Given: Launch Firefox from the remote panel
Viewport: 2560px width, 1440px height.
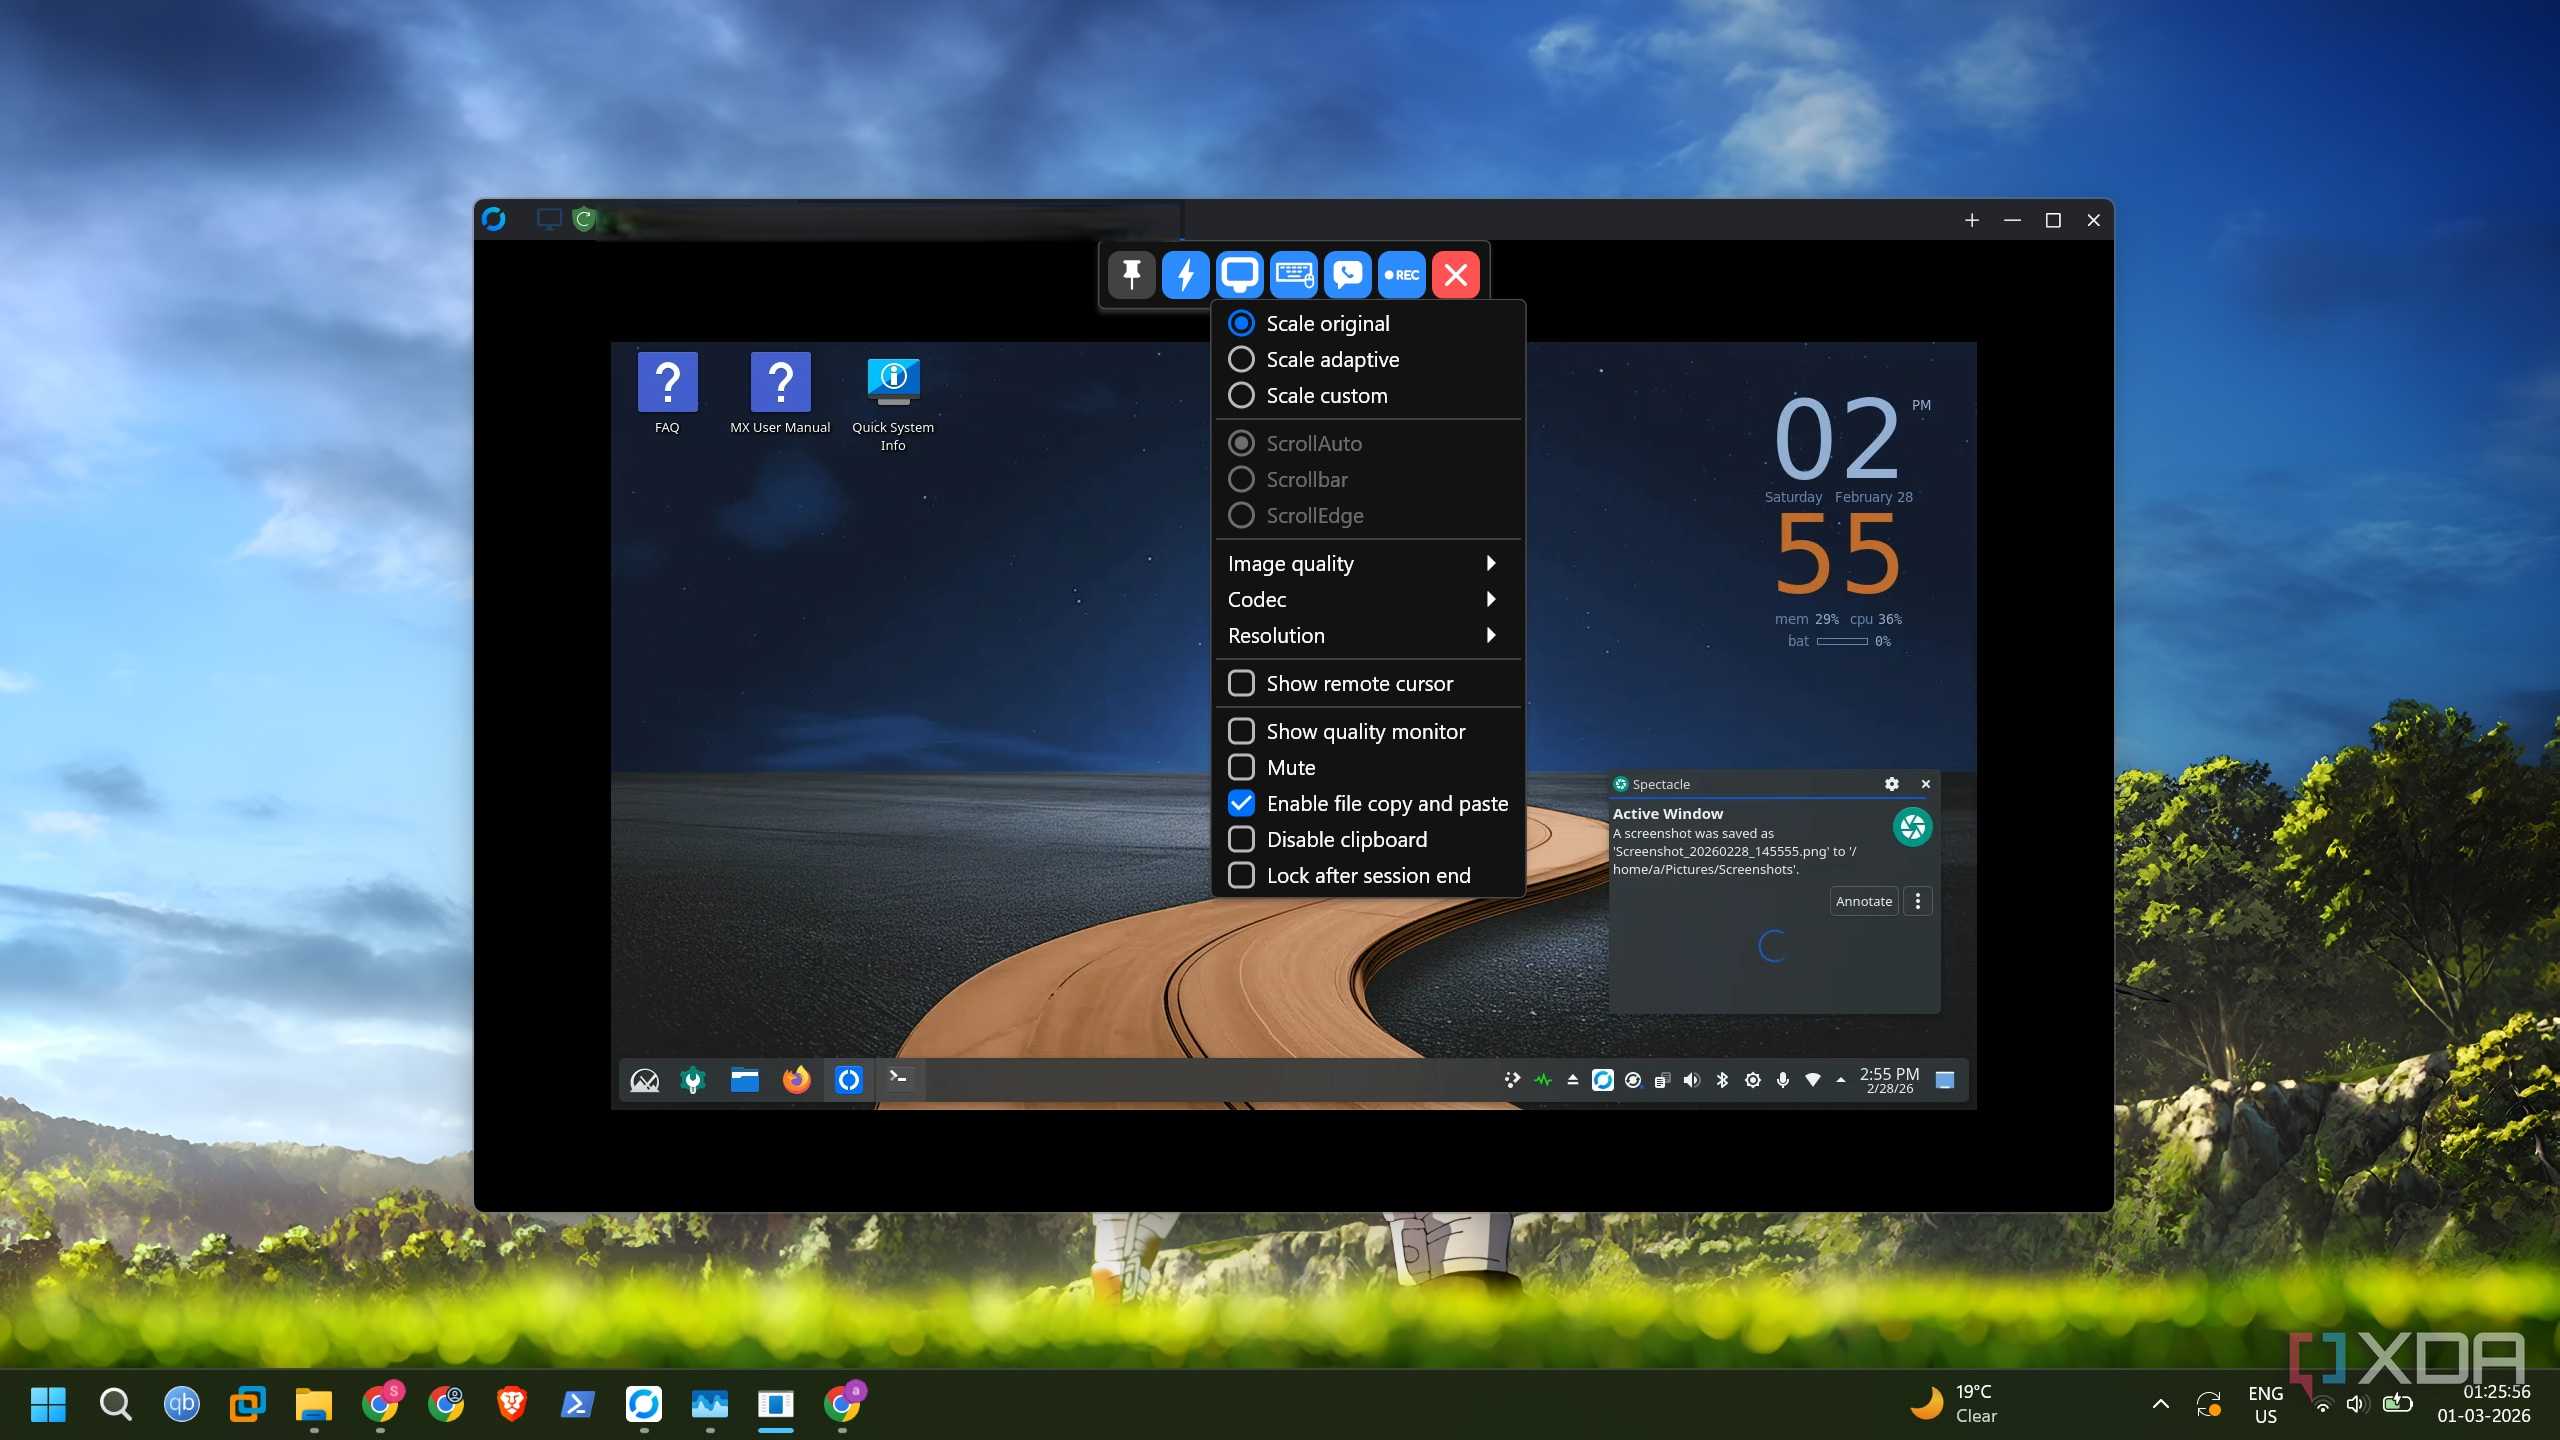Looking at the screenshot, I should 796,1080.
